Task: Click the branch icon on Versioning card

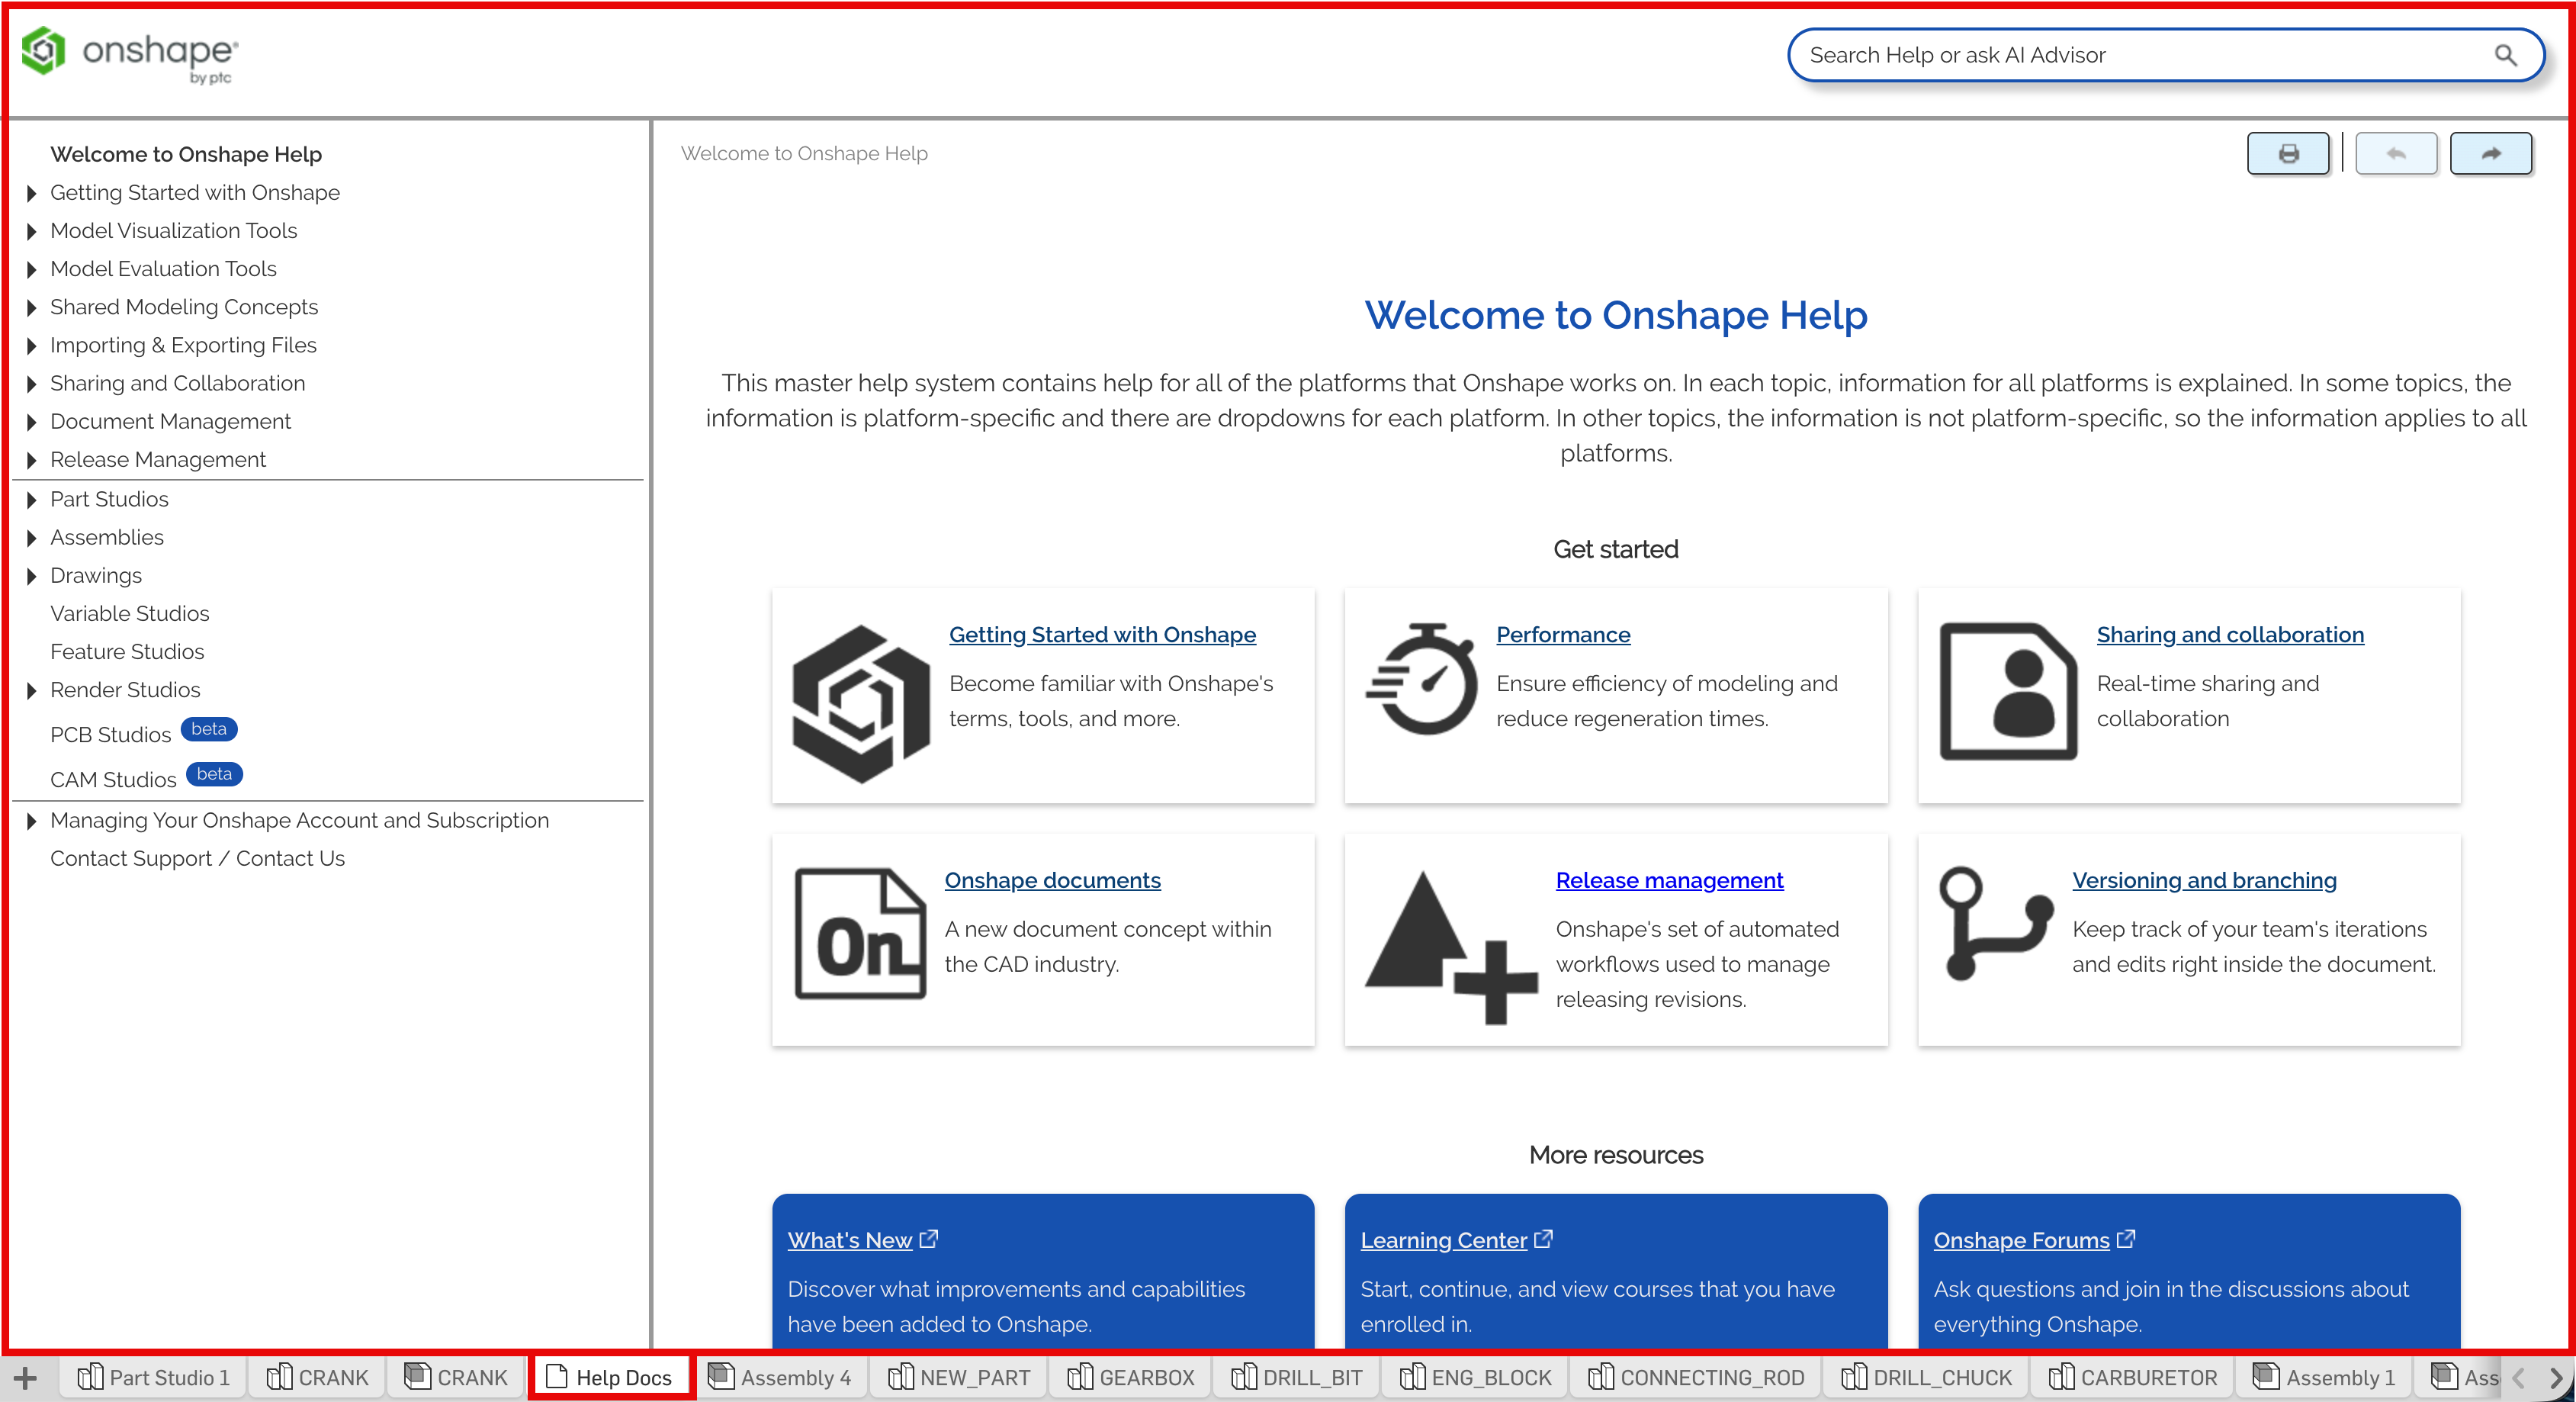Action: pos(1996,923)
